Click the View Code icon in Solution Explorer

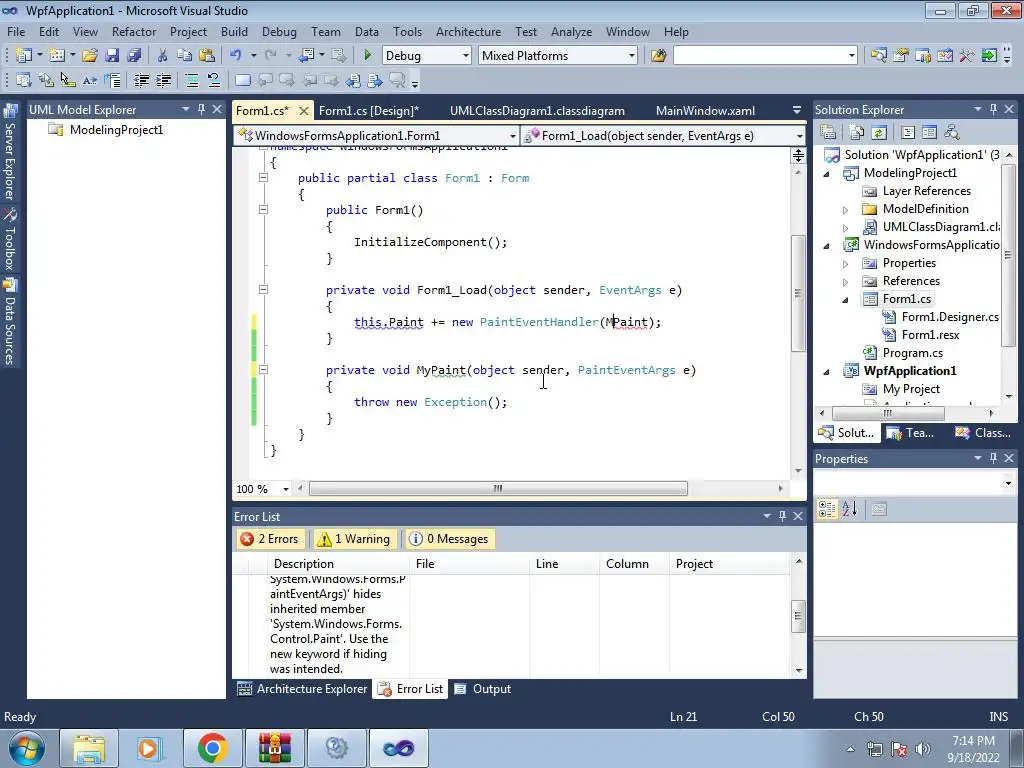click(908, 133)
